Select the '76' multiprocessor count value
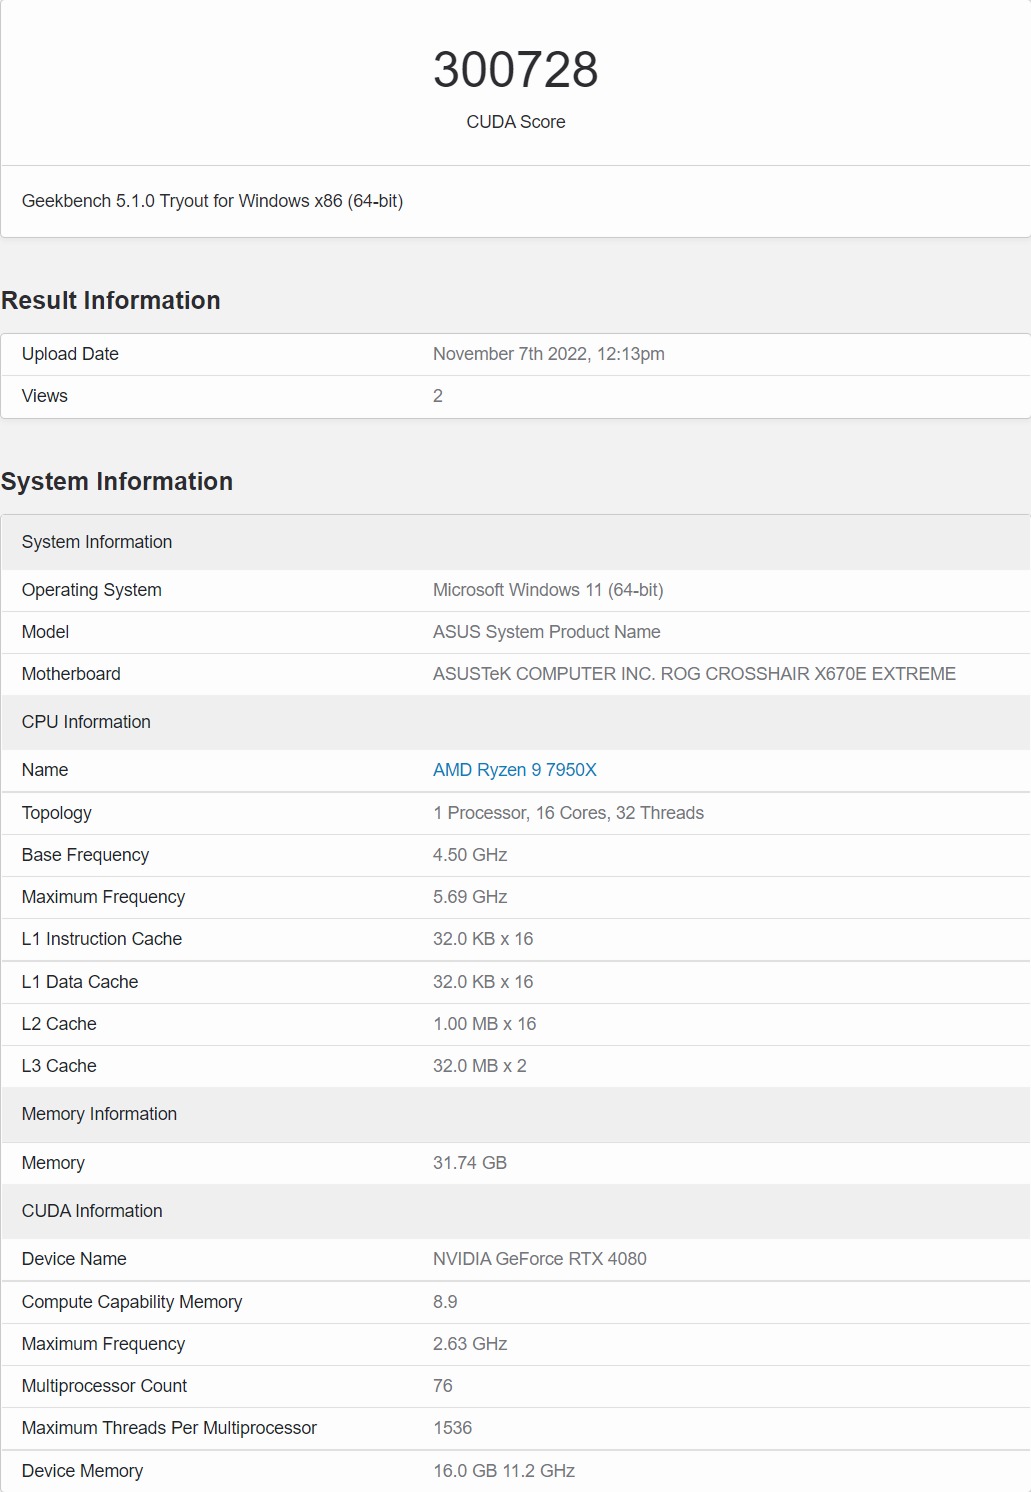The height and width of the screenshot is (1492, 1031). pos(443,1386)
